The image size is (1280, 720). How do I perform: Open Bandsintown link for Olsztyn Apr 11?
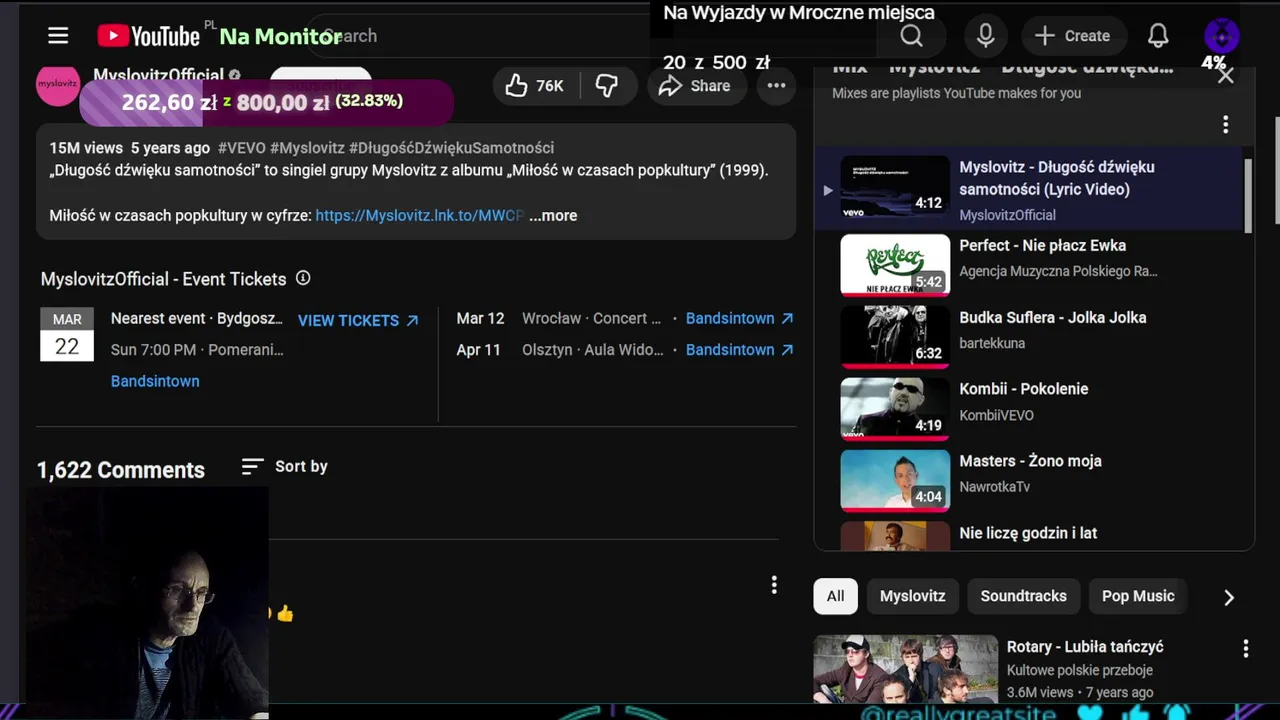tap(739, 350)
